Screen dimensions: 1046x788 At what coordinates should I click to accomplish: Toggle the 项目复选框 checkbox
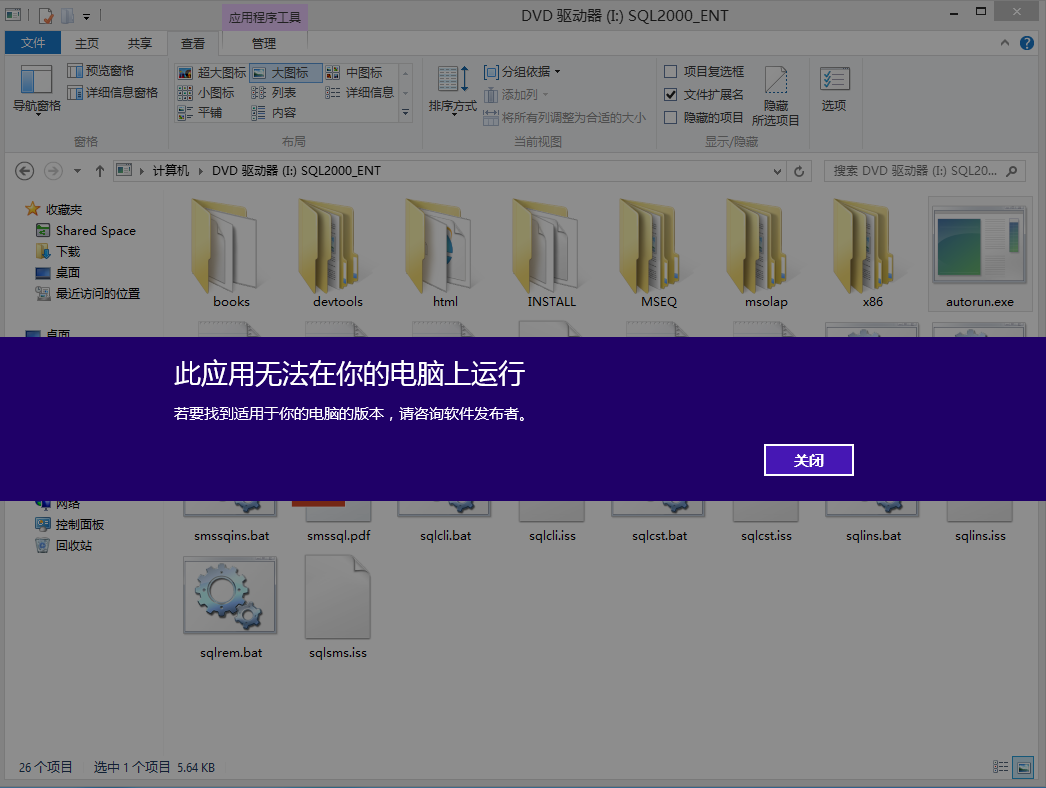pyautogui.click(x=671, y=72)
